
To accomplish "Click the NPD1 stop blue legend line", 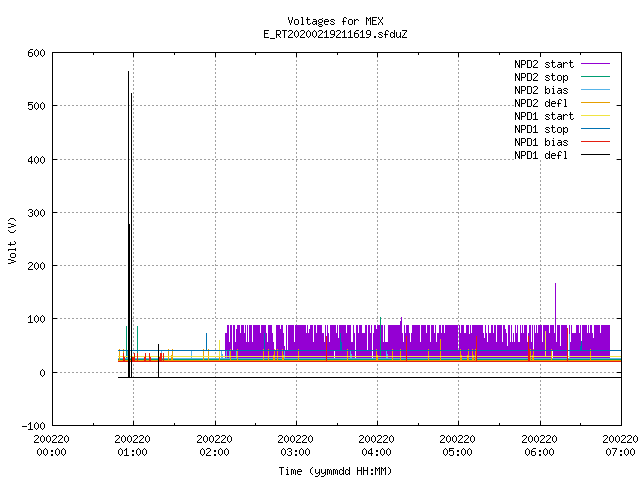I will point(595,129).
